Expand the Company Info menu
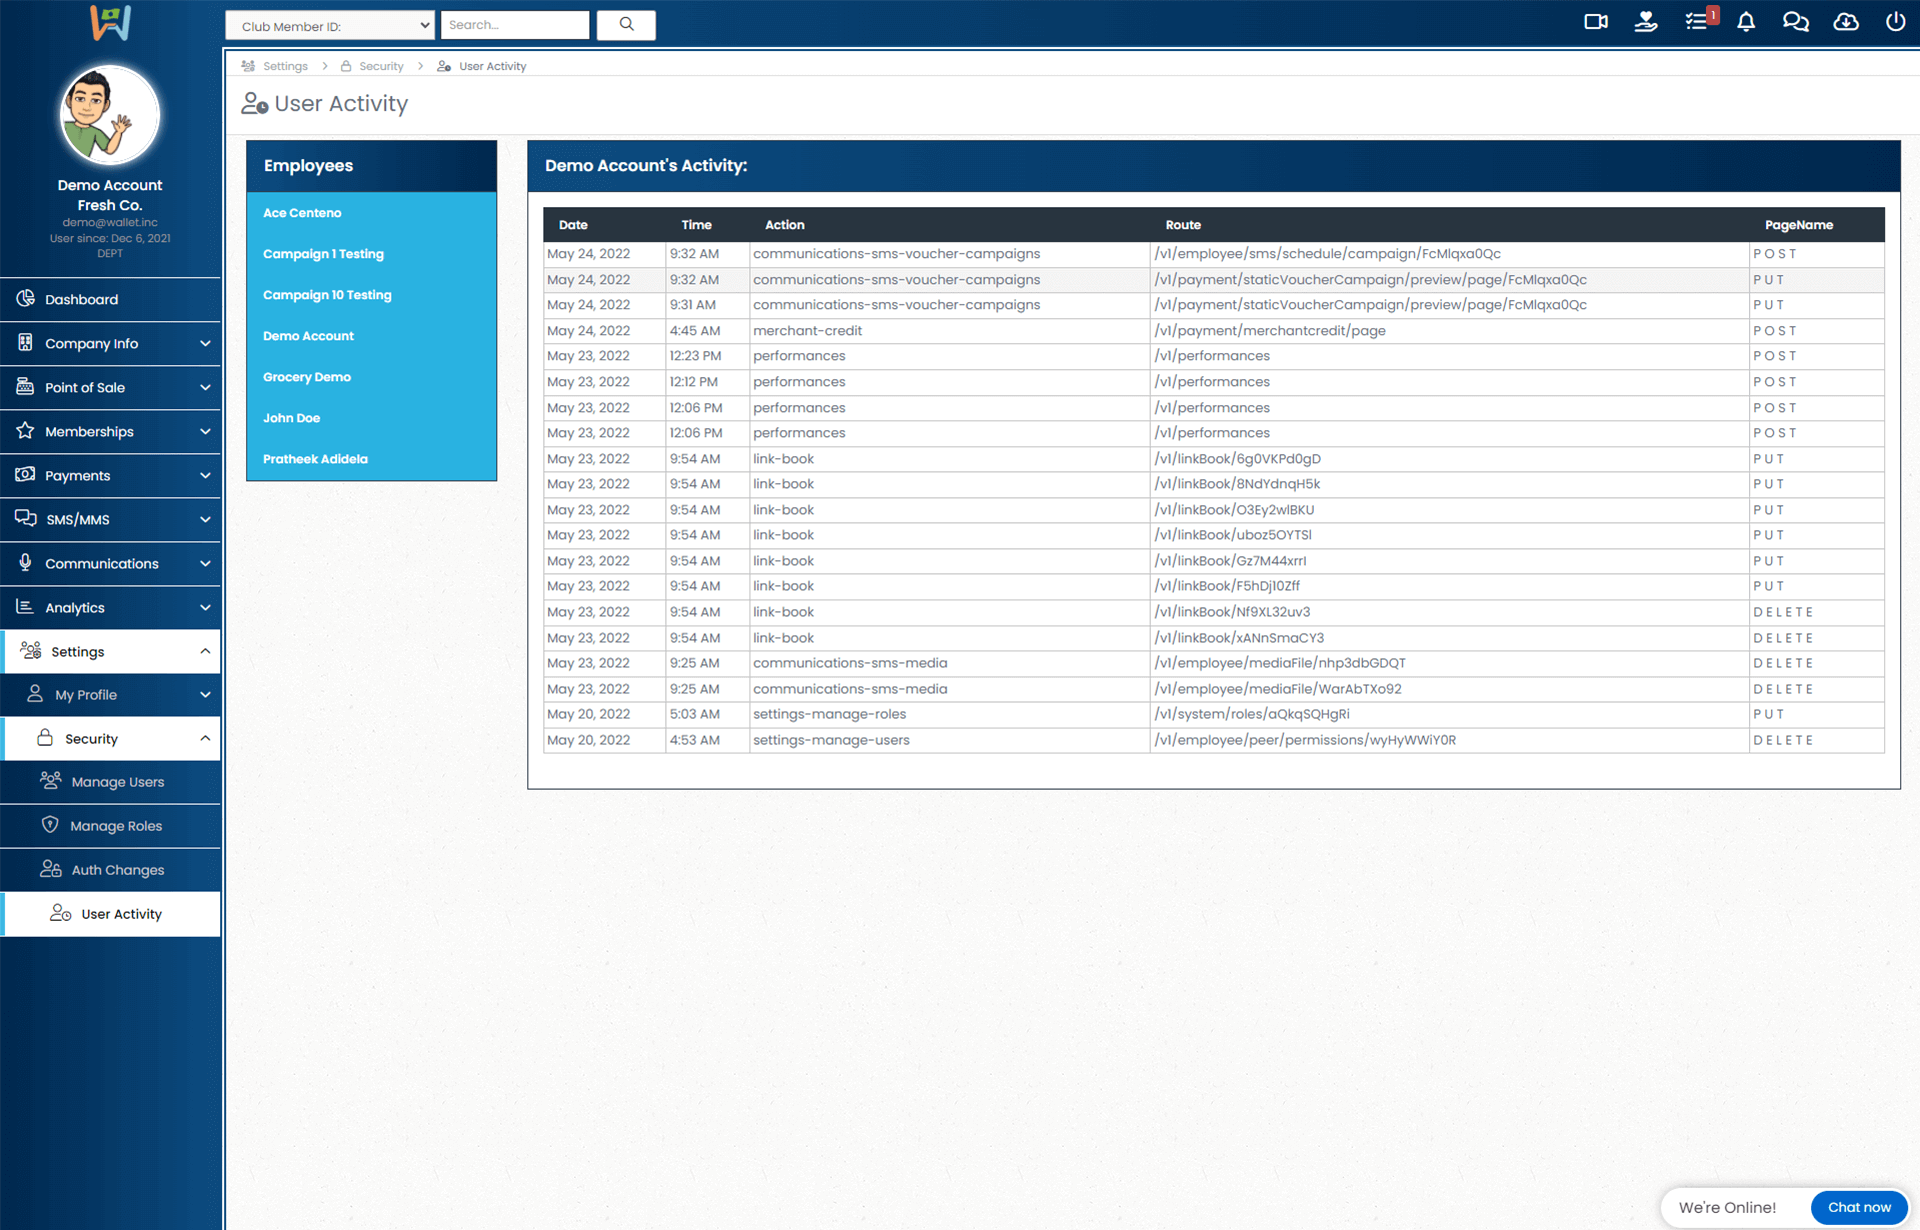Viewport: 1920px width, 1230px height. (x=110, y=343)
